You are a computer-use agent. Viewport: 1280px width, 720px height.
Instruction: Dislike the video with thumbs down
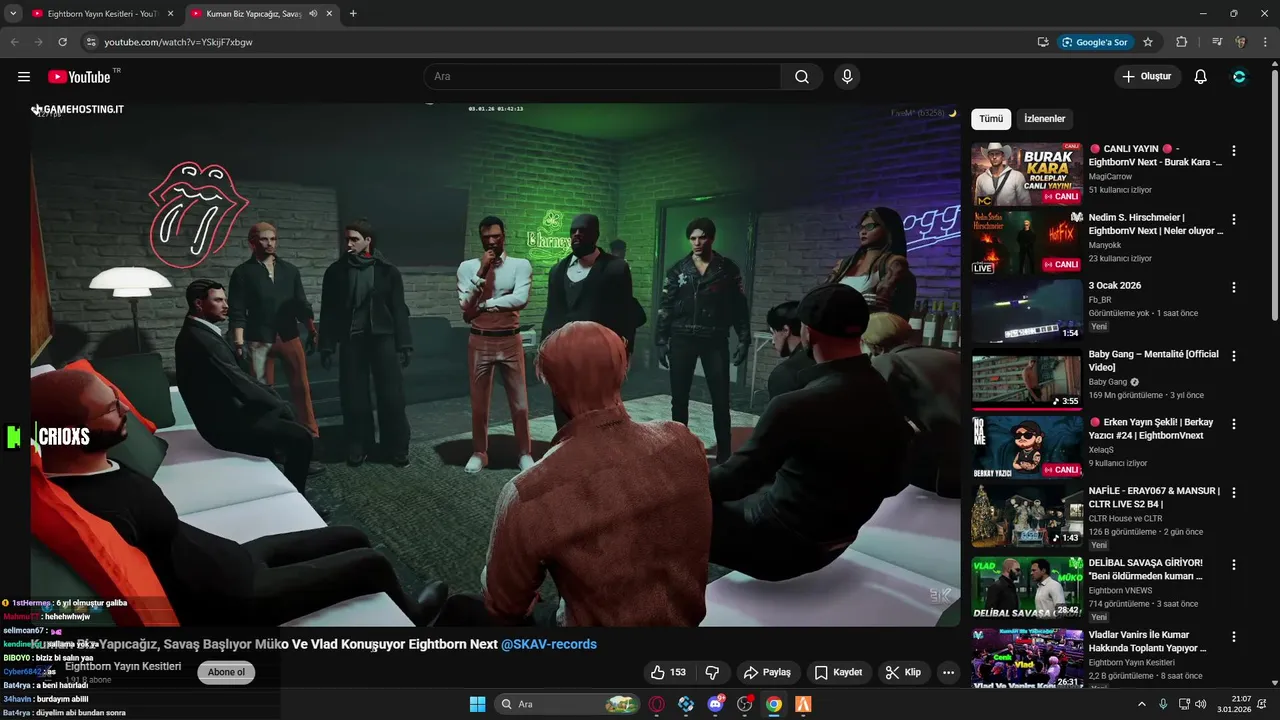(x=712, y=672)
